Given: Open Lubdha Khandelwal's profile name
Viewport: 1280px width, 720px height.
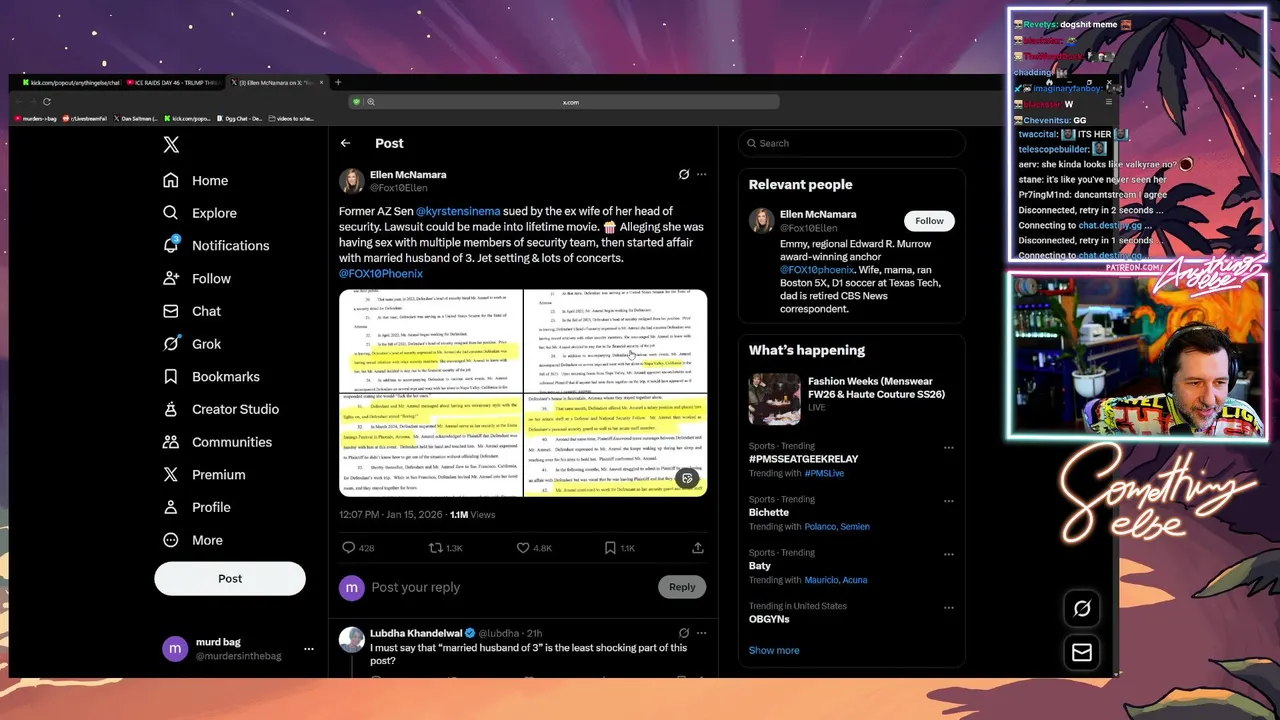Looking at the screenshot, I should coord(416,633).
